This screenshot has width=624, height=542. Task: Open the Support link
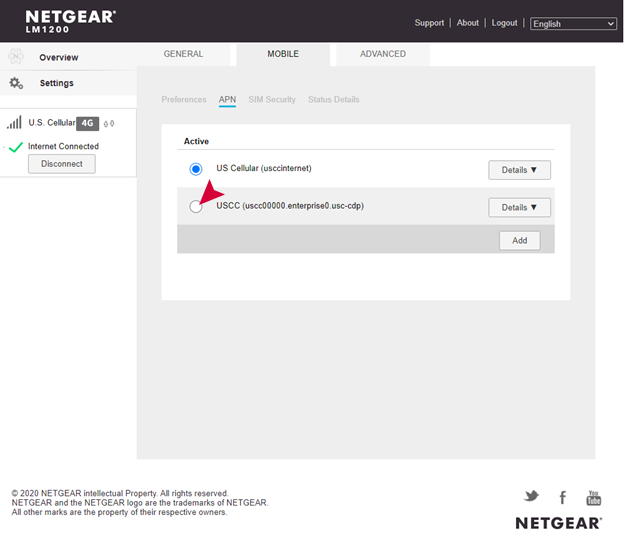429,23
